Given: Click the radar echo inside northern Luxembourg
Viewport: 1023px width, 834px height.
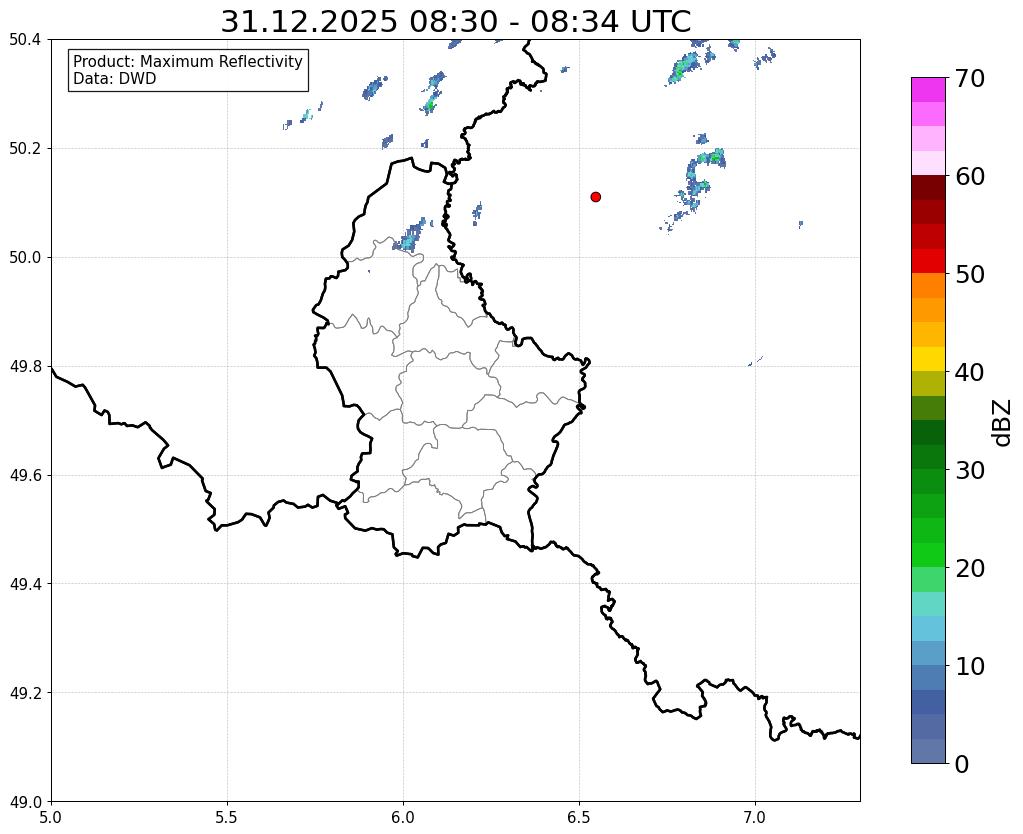Looking at the screenshot, I should coord(410,237).
